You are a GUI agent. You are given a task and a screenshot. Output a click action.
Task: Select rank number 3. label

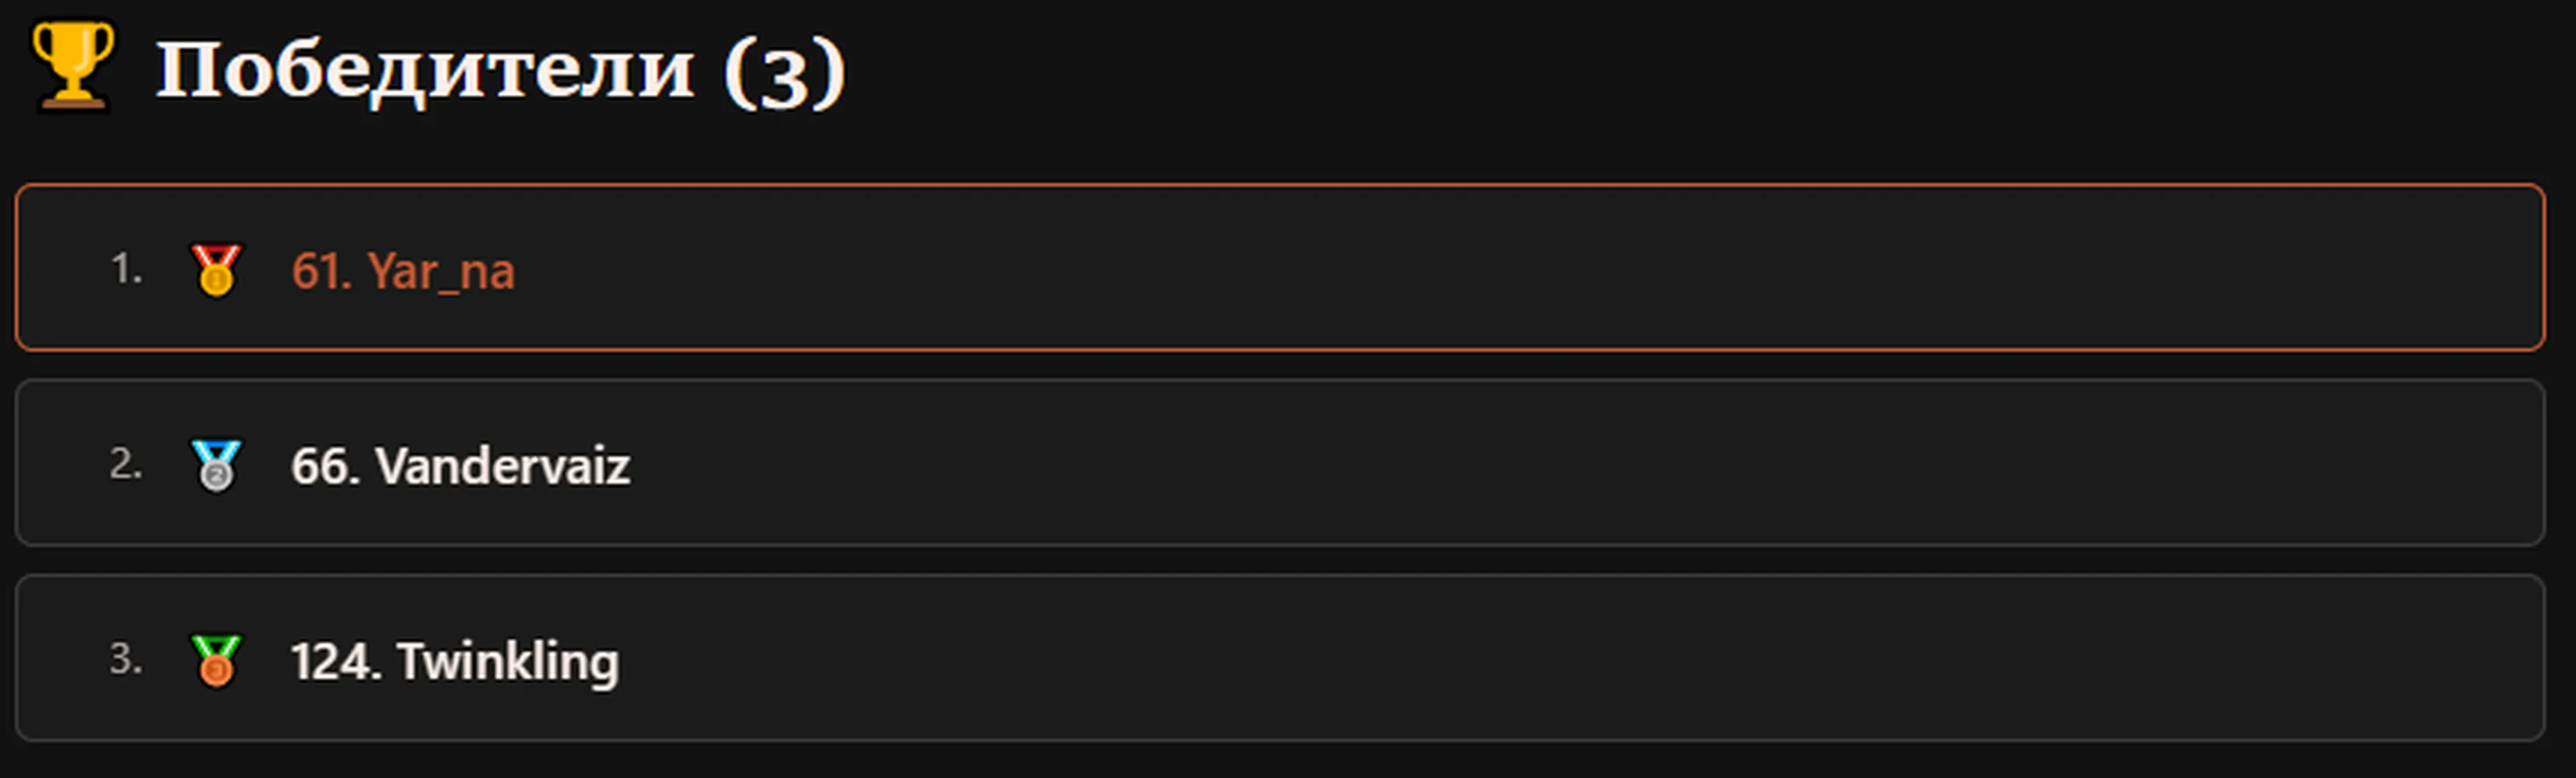(x=126, y=658)
